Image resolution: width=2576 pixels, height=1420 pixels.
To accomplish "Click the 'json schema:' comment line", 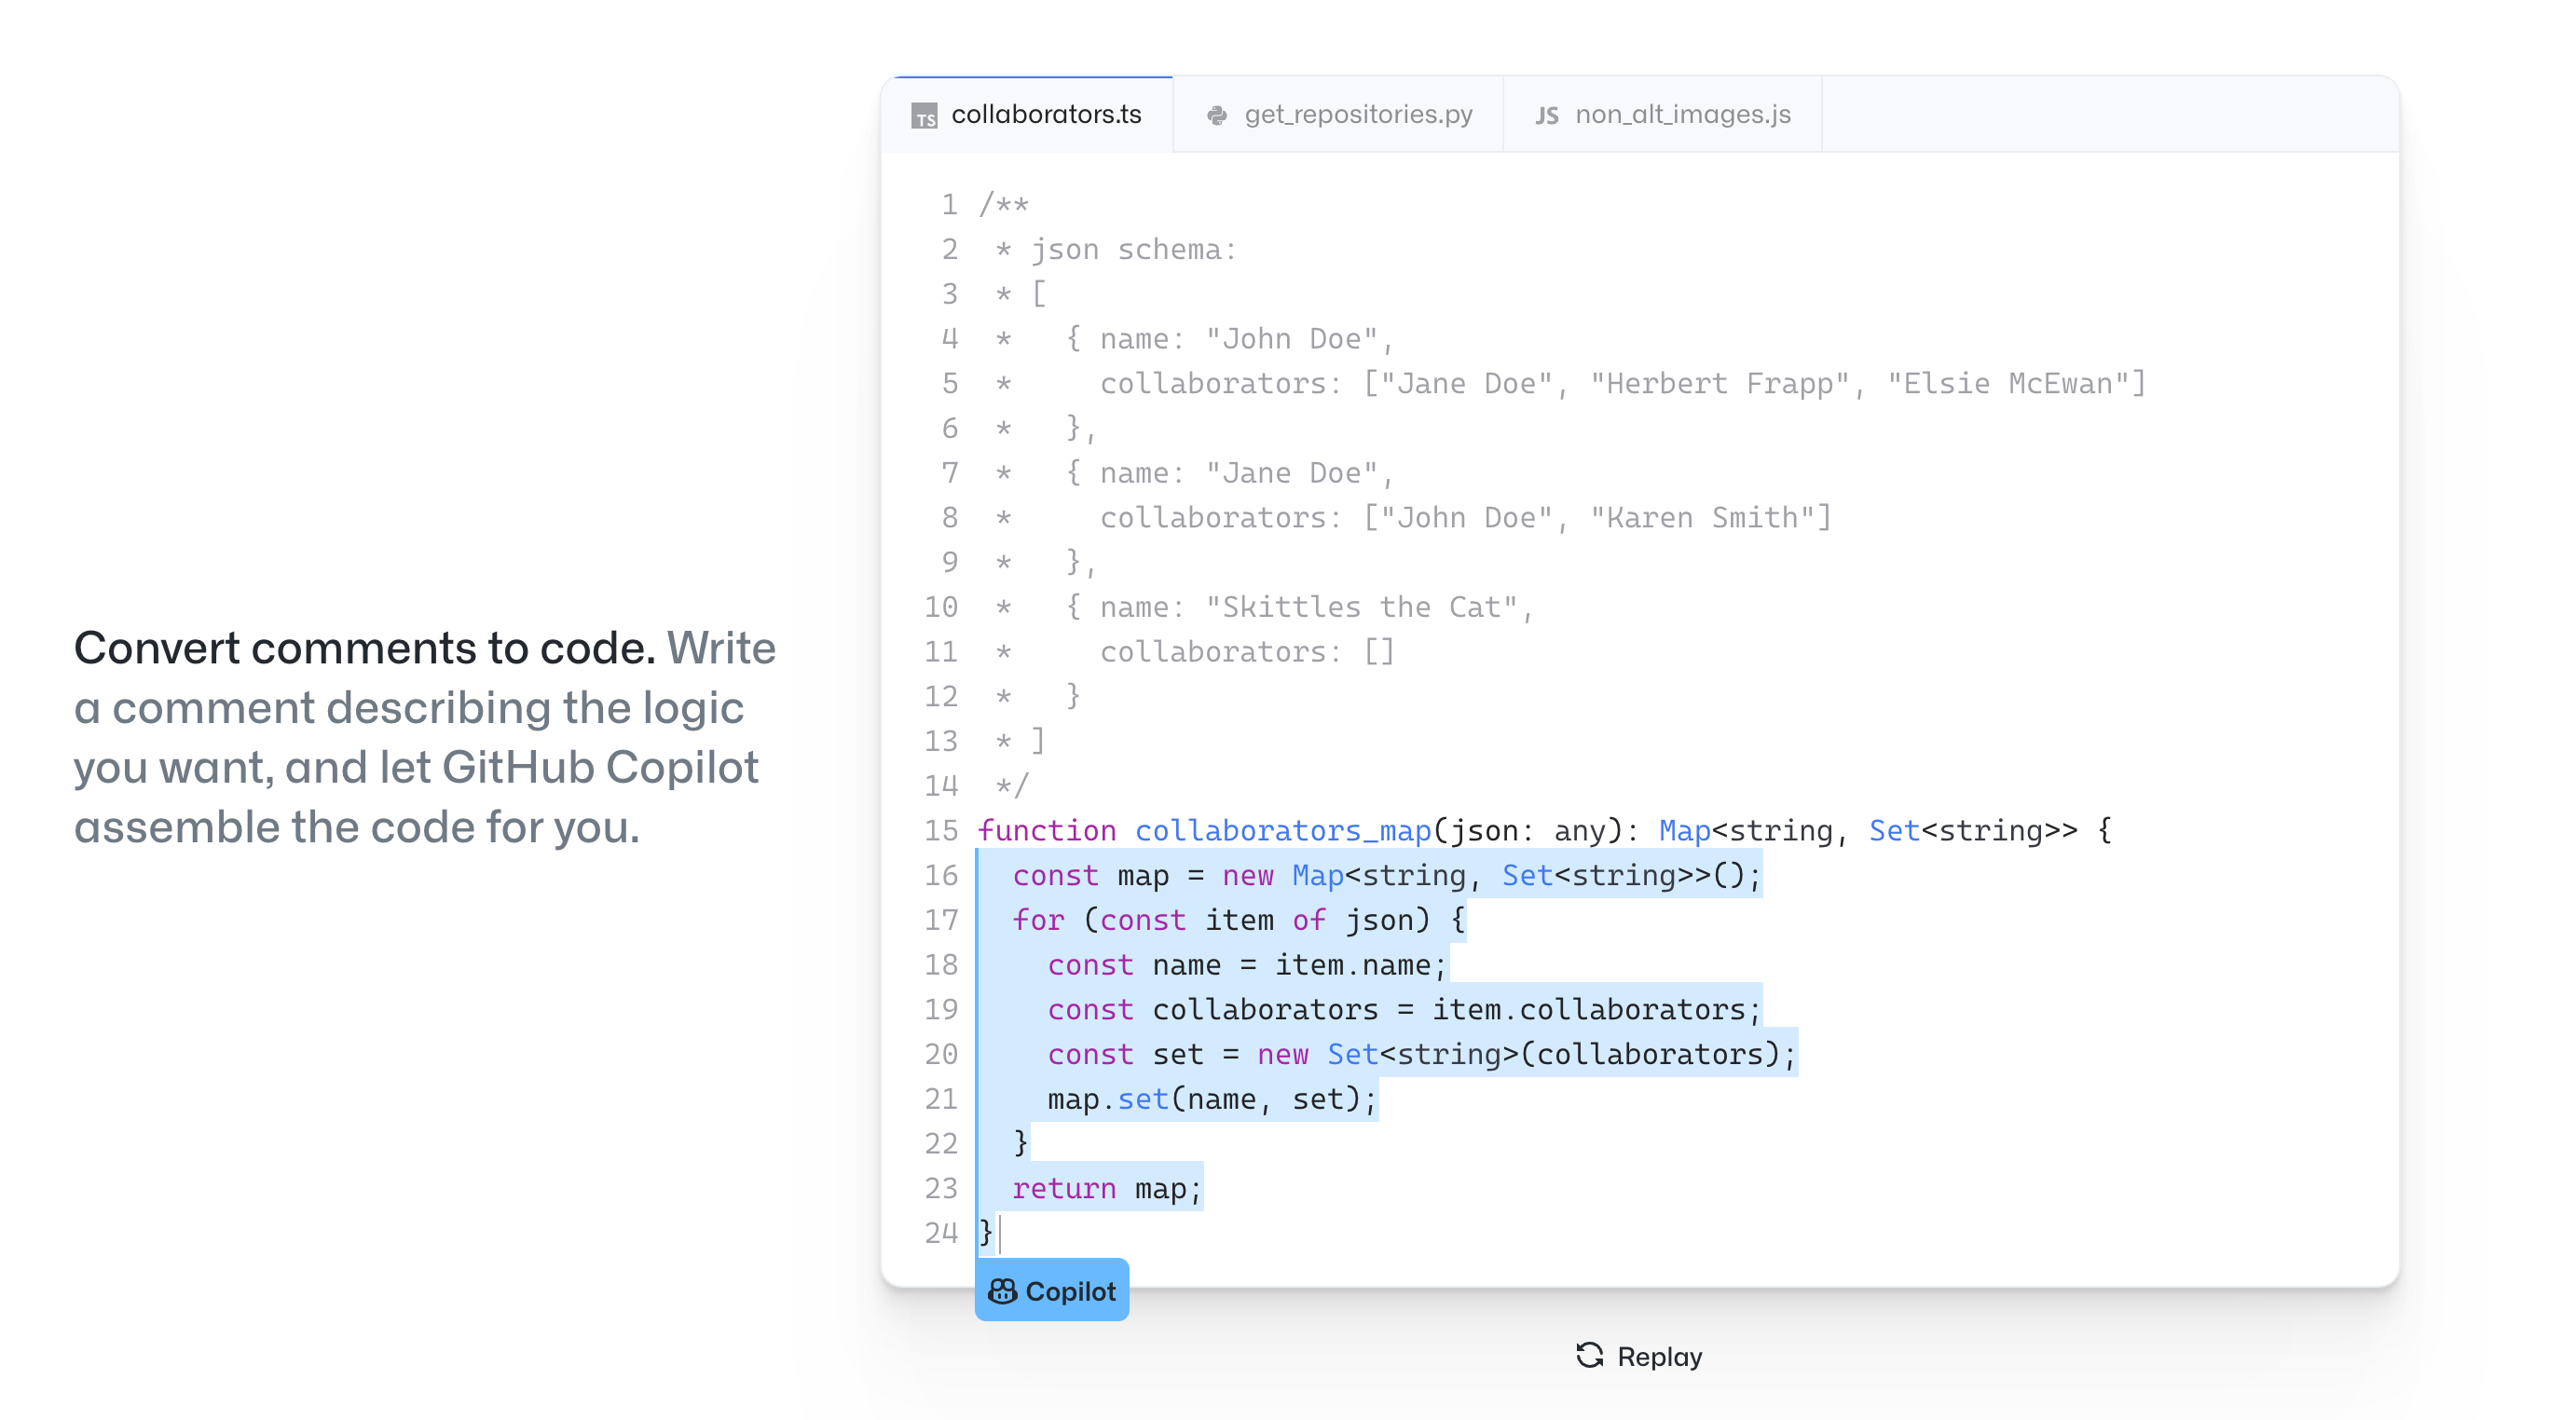I will tap(1117, 249).
